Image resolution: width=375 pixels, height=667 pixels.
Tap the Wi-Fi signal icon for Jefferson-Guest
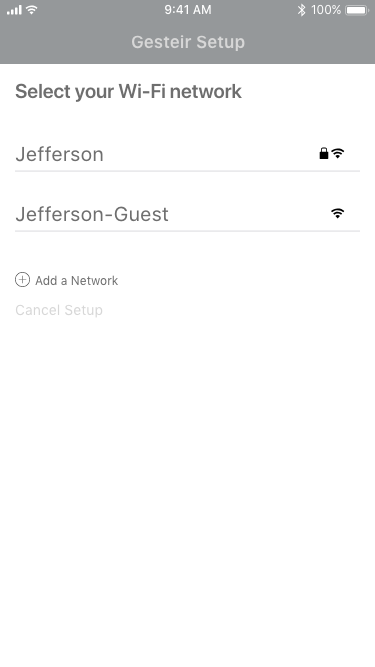point(338,213)
